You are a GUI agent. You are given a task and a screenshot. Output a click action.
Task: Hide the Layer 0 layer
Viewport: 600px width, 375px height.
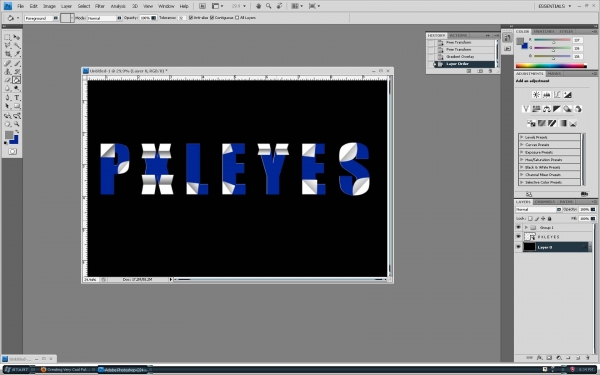click(x=518, y=247)
